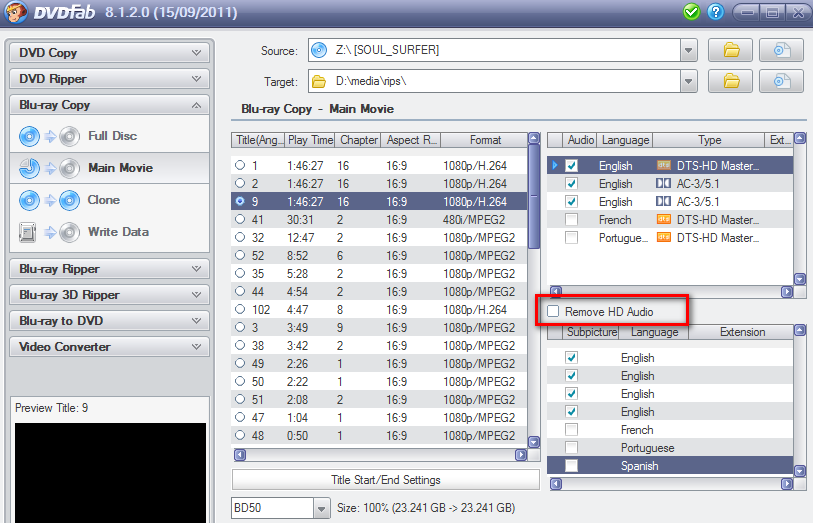Click the Chapter column header
Viewport: 813px width, 523px height.
(x=359, y=140)
